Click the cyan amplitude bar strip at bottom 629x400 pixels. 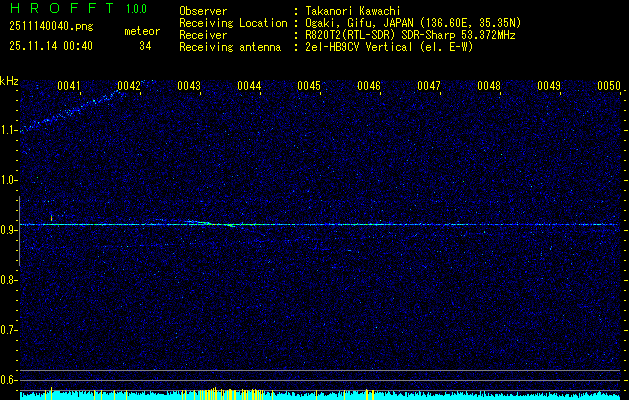(320, 395)
